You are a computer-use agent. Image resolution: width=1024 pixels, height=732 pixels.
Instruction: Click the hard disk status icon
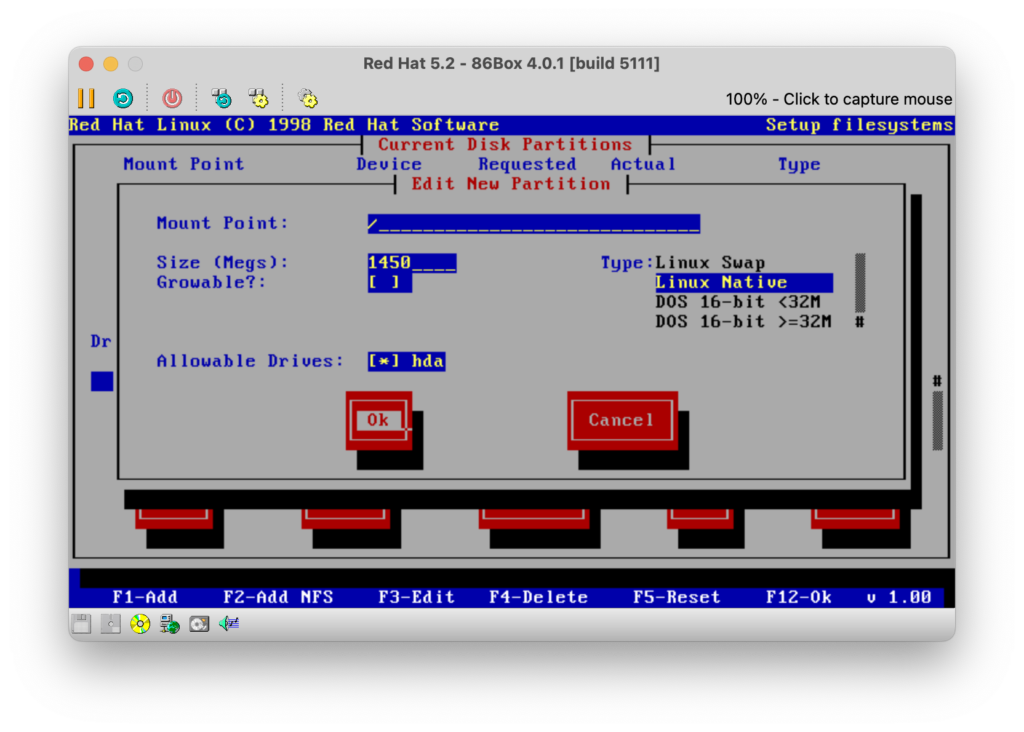(x=199, y=624)
